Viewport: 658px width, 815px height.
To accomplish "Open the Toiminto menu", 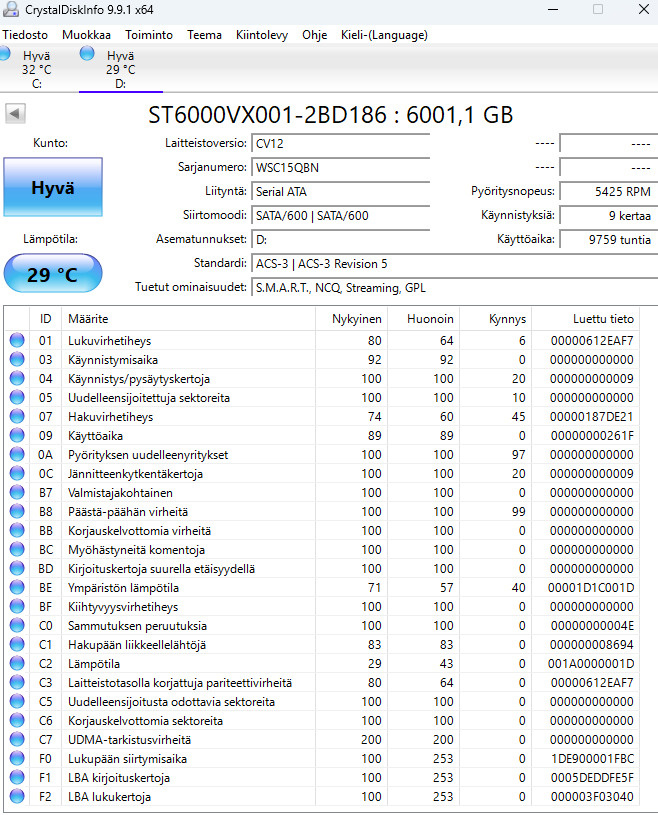I will 149,35.
